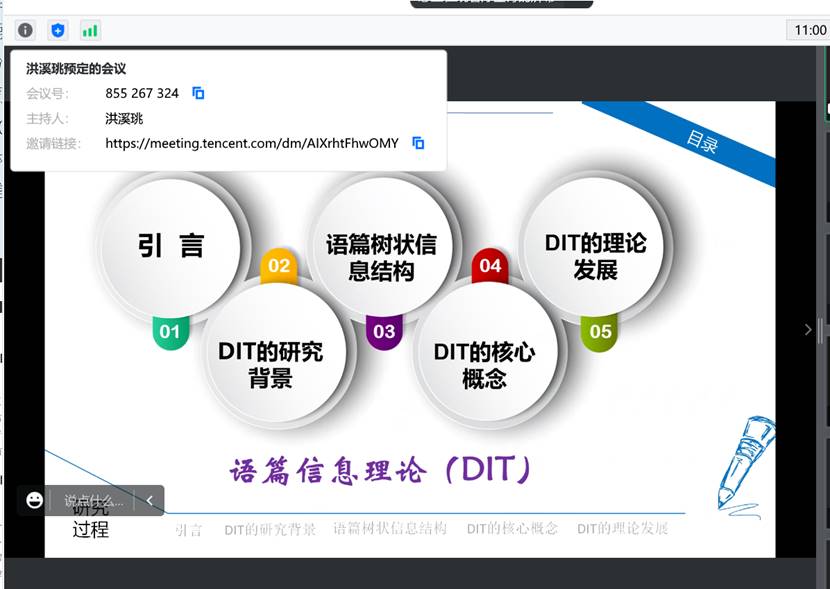Collapse the chat bar with left chevron

(x=150, y=500)
